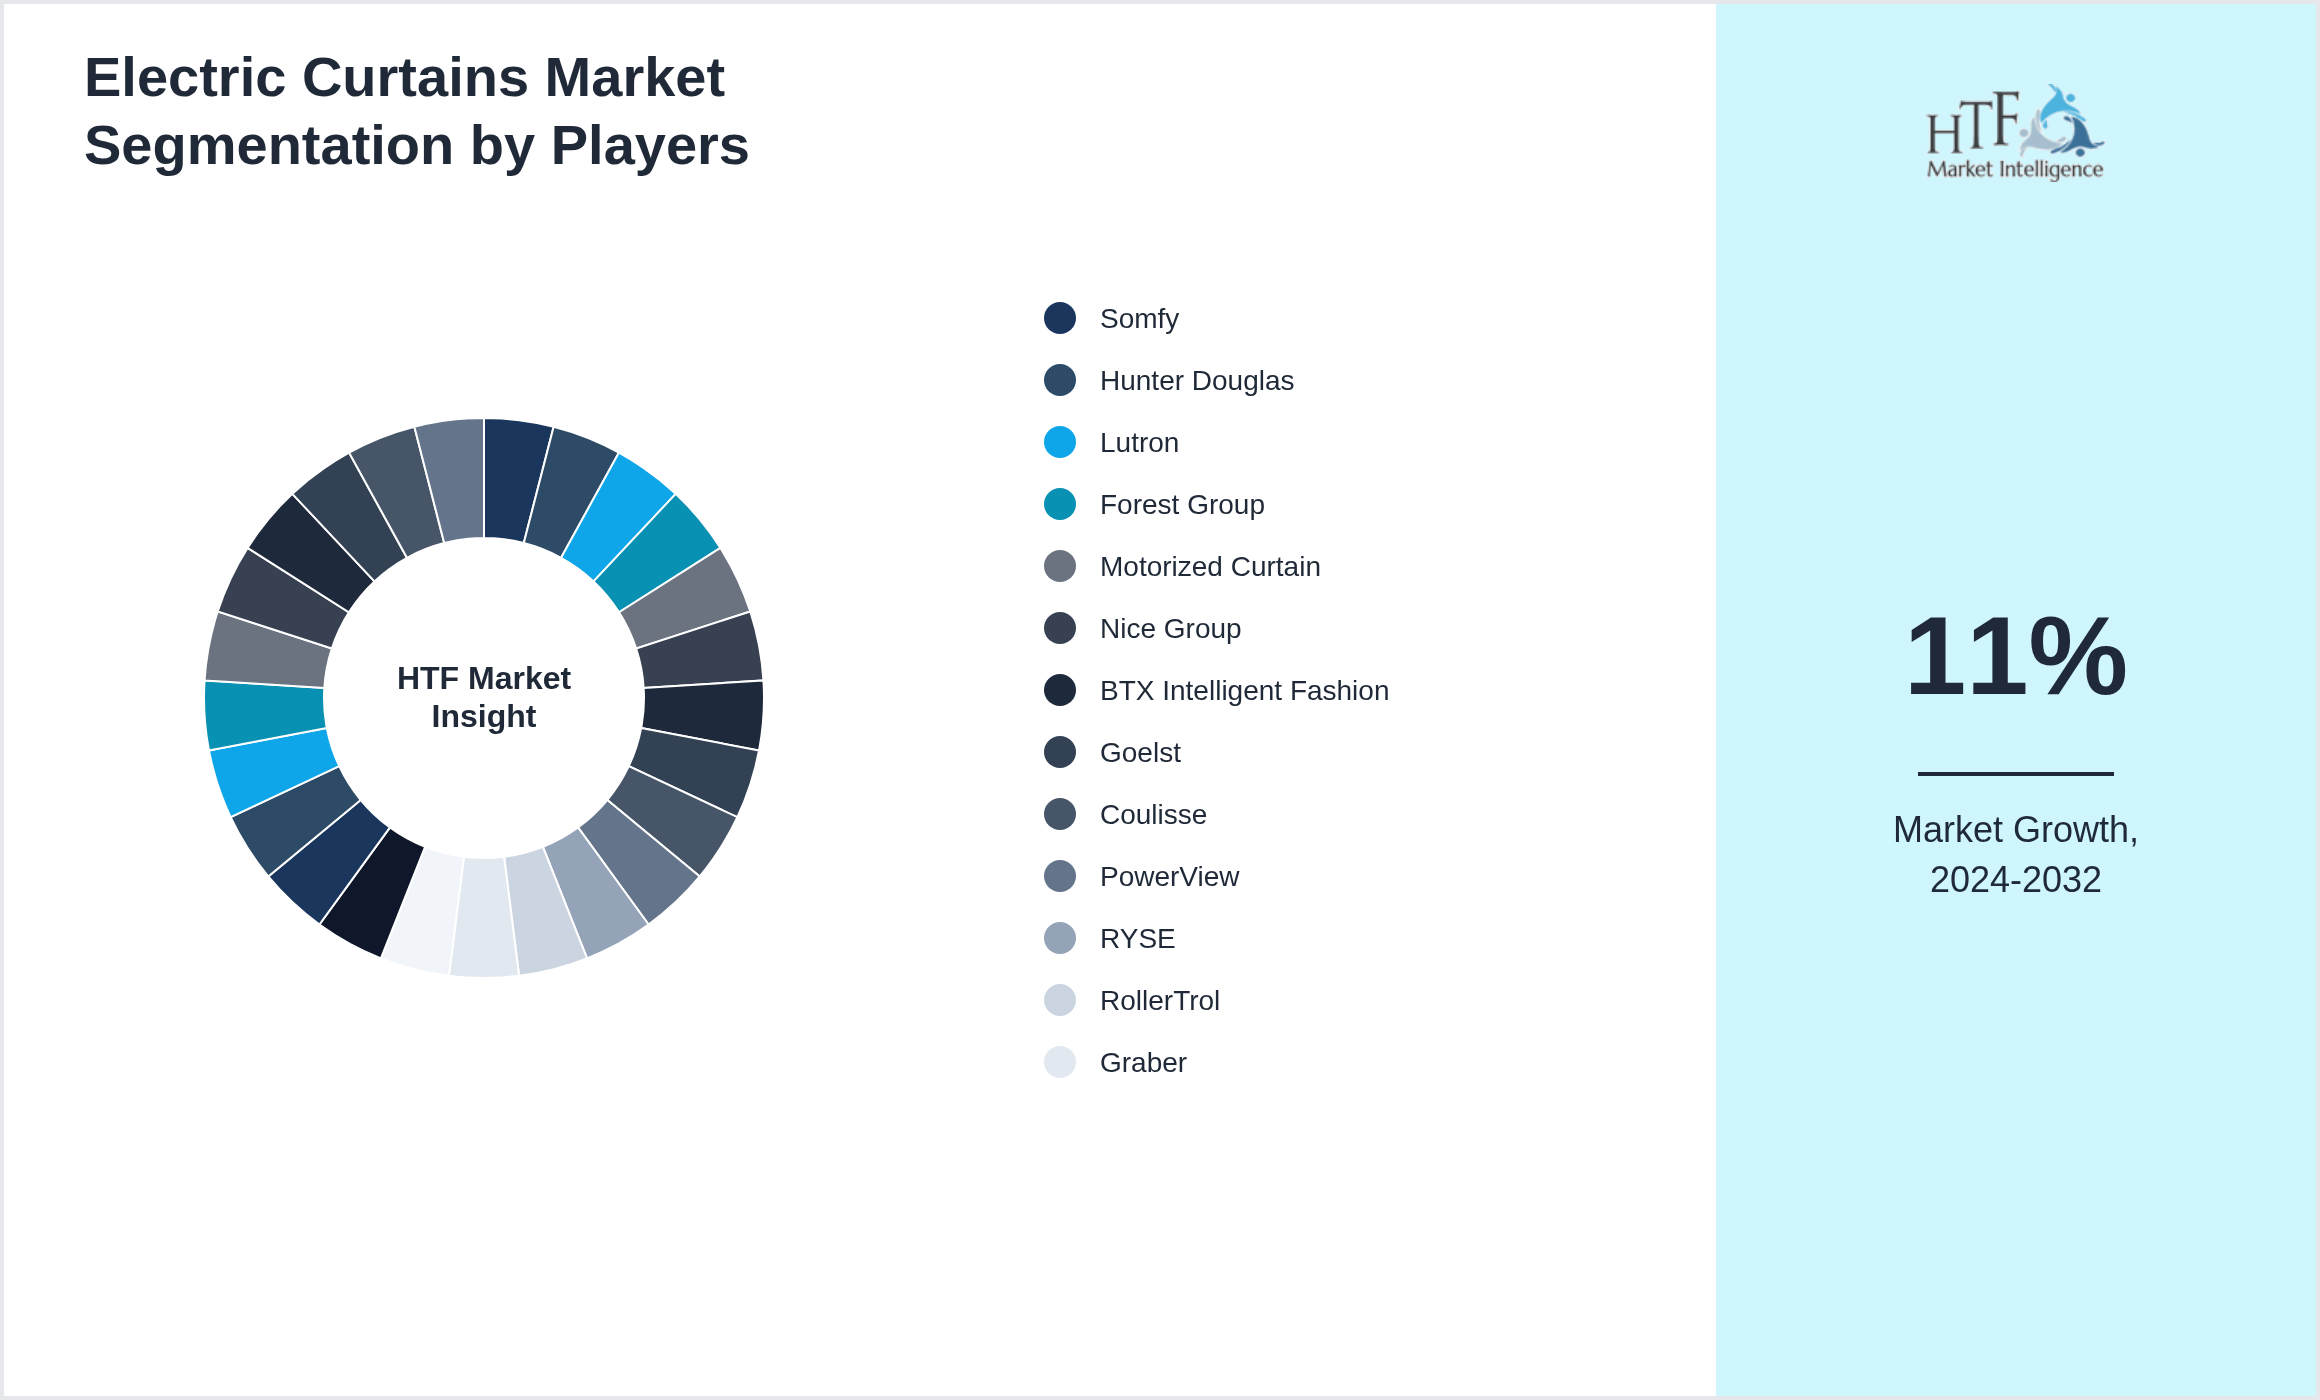Click the RollerTrol legend color dot
Viewport: 2320px width, 1400px height.
pos(1060,1000)
